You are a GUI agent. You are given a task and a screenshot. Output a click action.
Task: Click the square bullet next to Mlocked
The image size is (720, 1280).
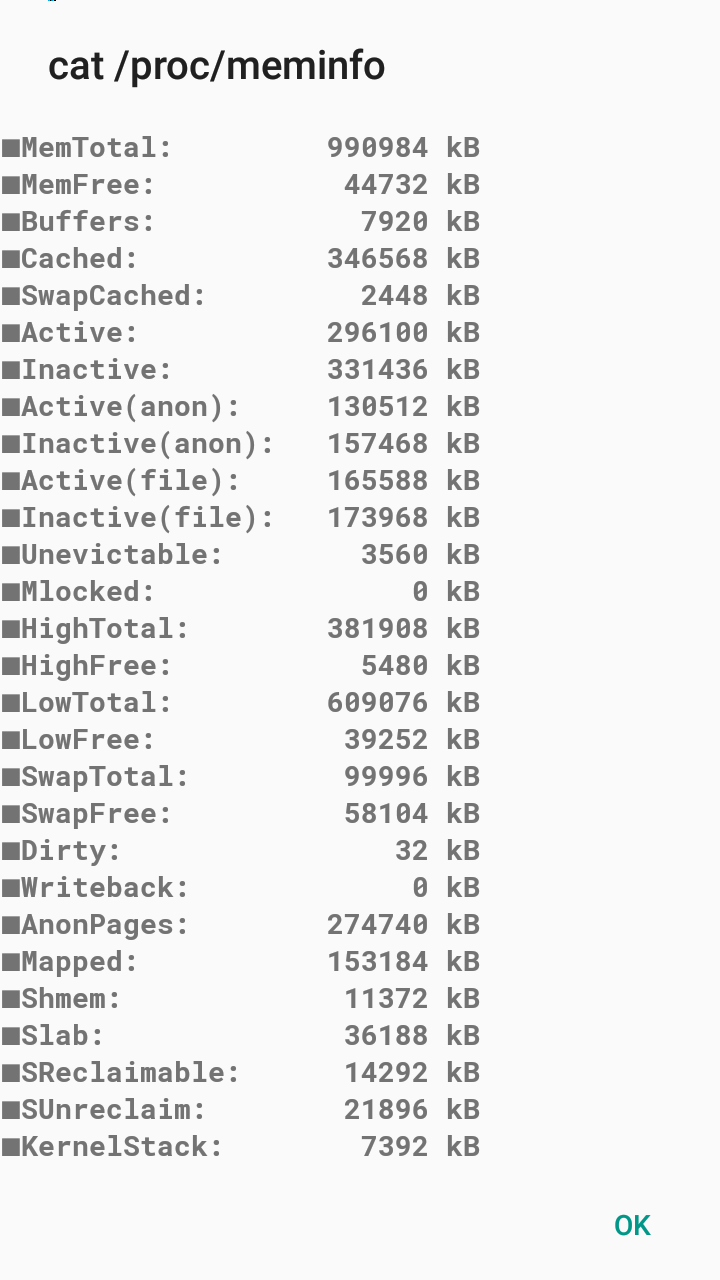coord(11,593)
